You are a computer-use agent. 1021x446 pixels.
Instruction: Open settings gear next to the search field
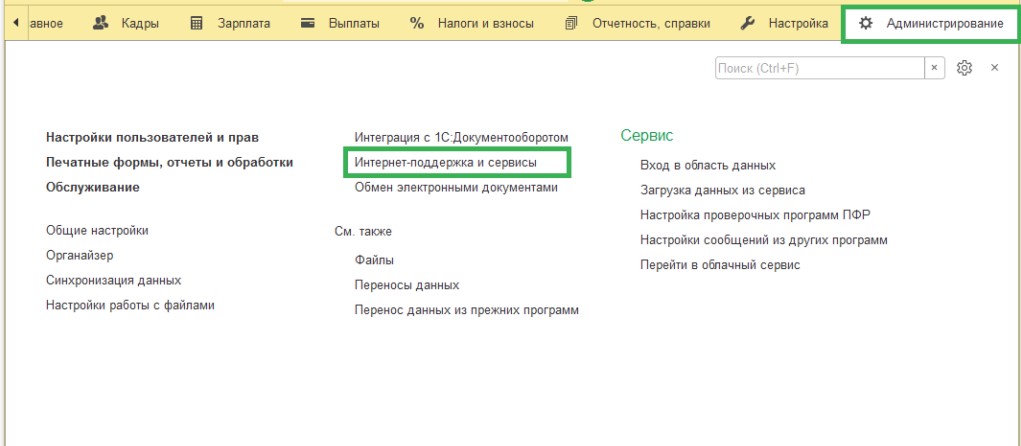tap(964, 68)
